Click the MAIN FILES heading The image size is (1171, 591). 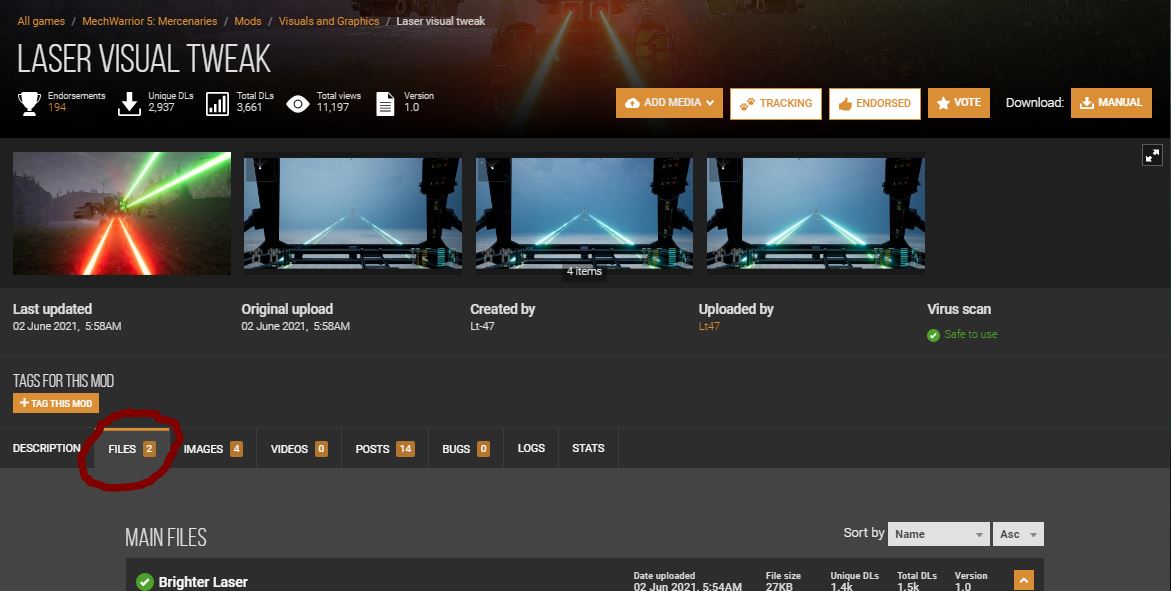click(166, 537)
